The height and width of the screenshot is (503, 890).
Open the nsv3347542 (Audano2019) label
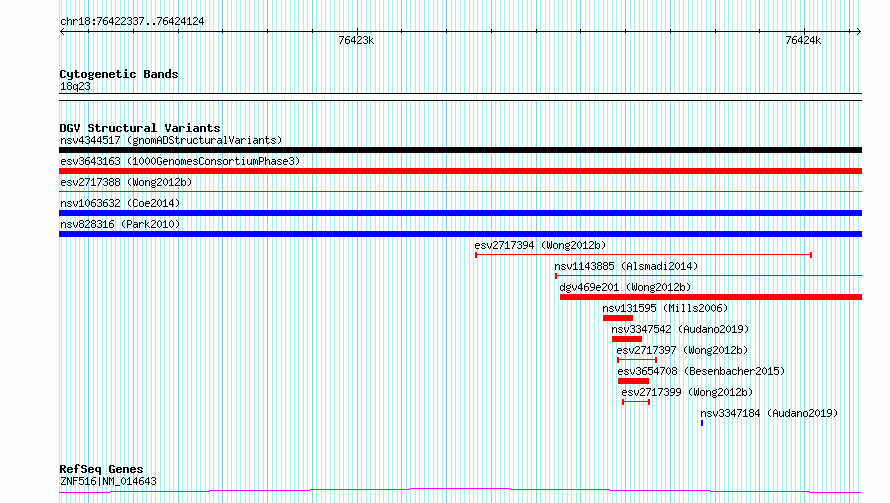[x=680, y=329]
